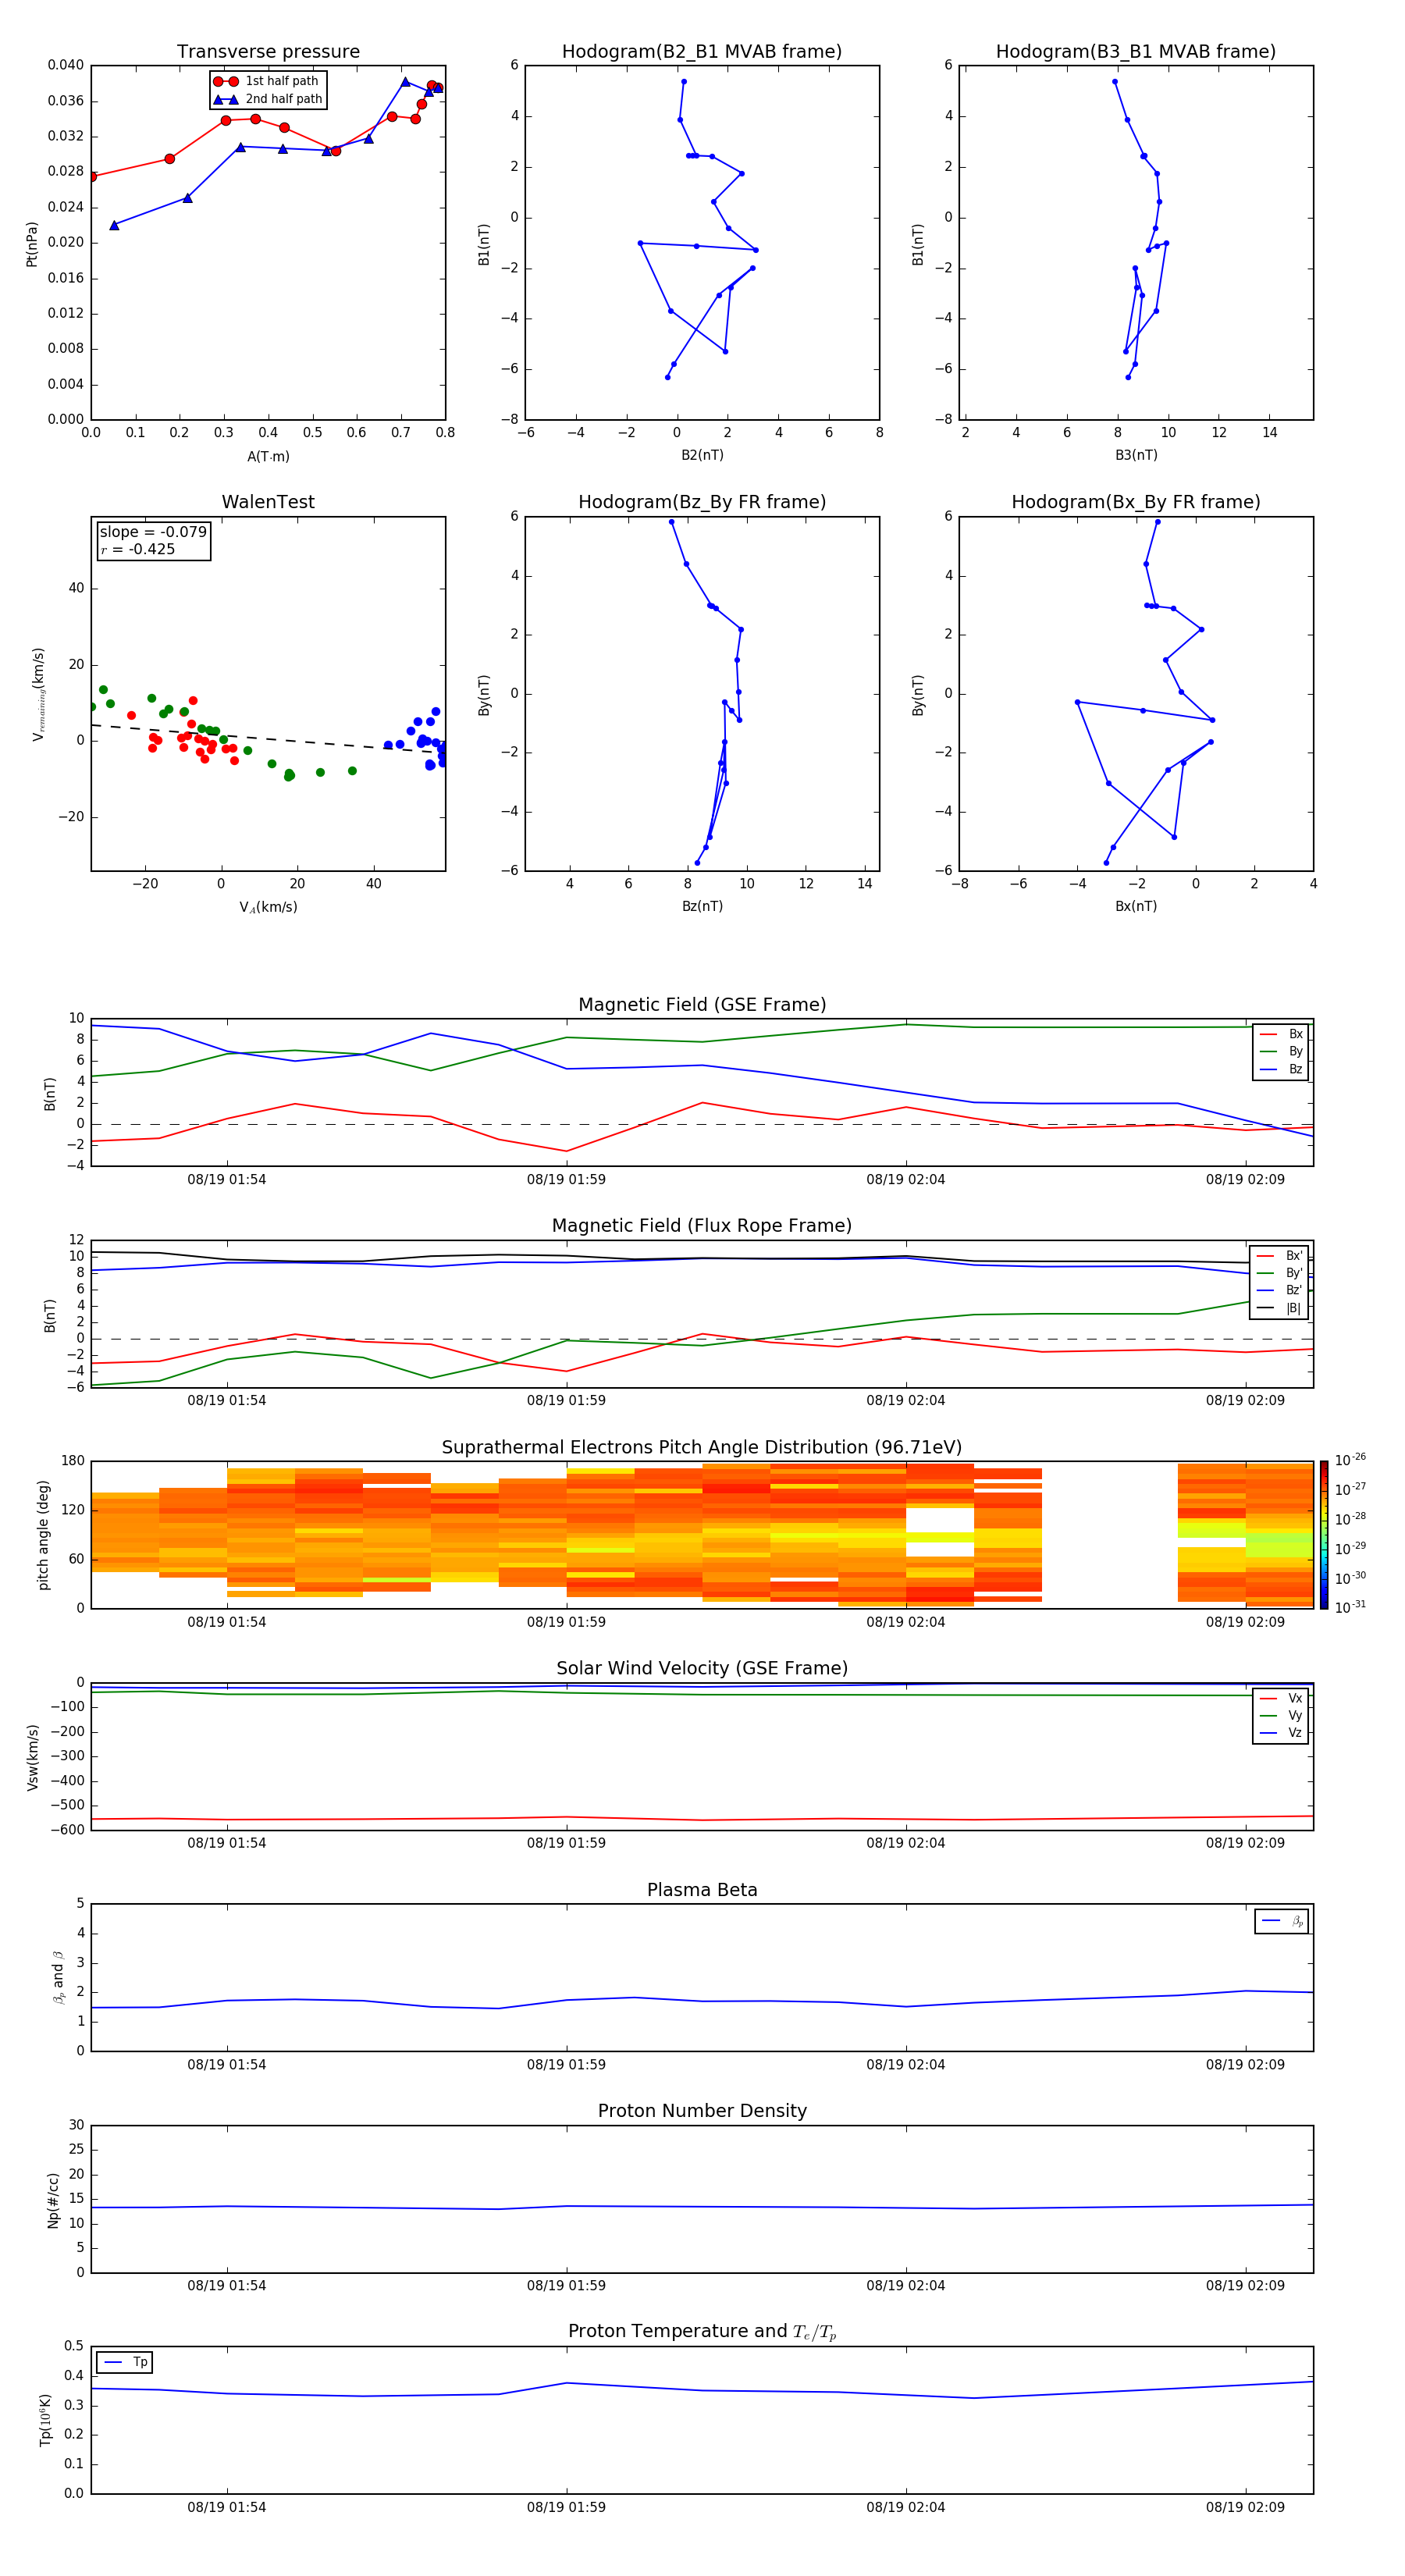1405x2576 pixels.
Task: Click "Bx'" entry in Flux Rope legend
Action: pyautogui.click(x=1280, y=1256)
